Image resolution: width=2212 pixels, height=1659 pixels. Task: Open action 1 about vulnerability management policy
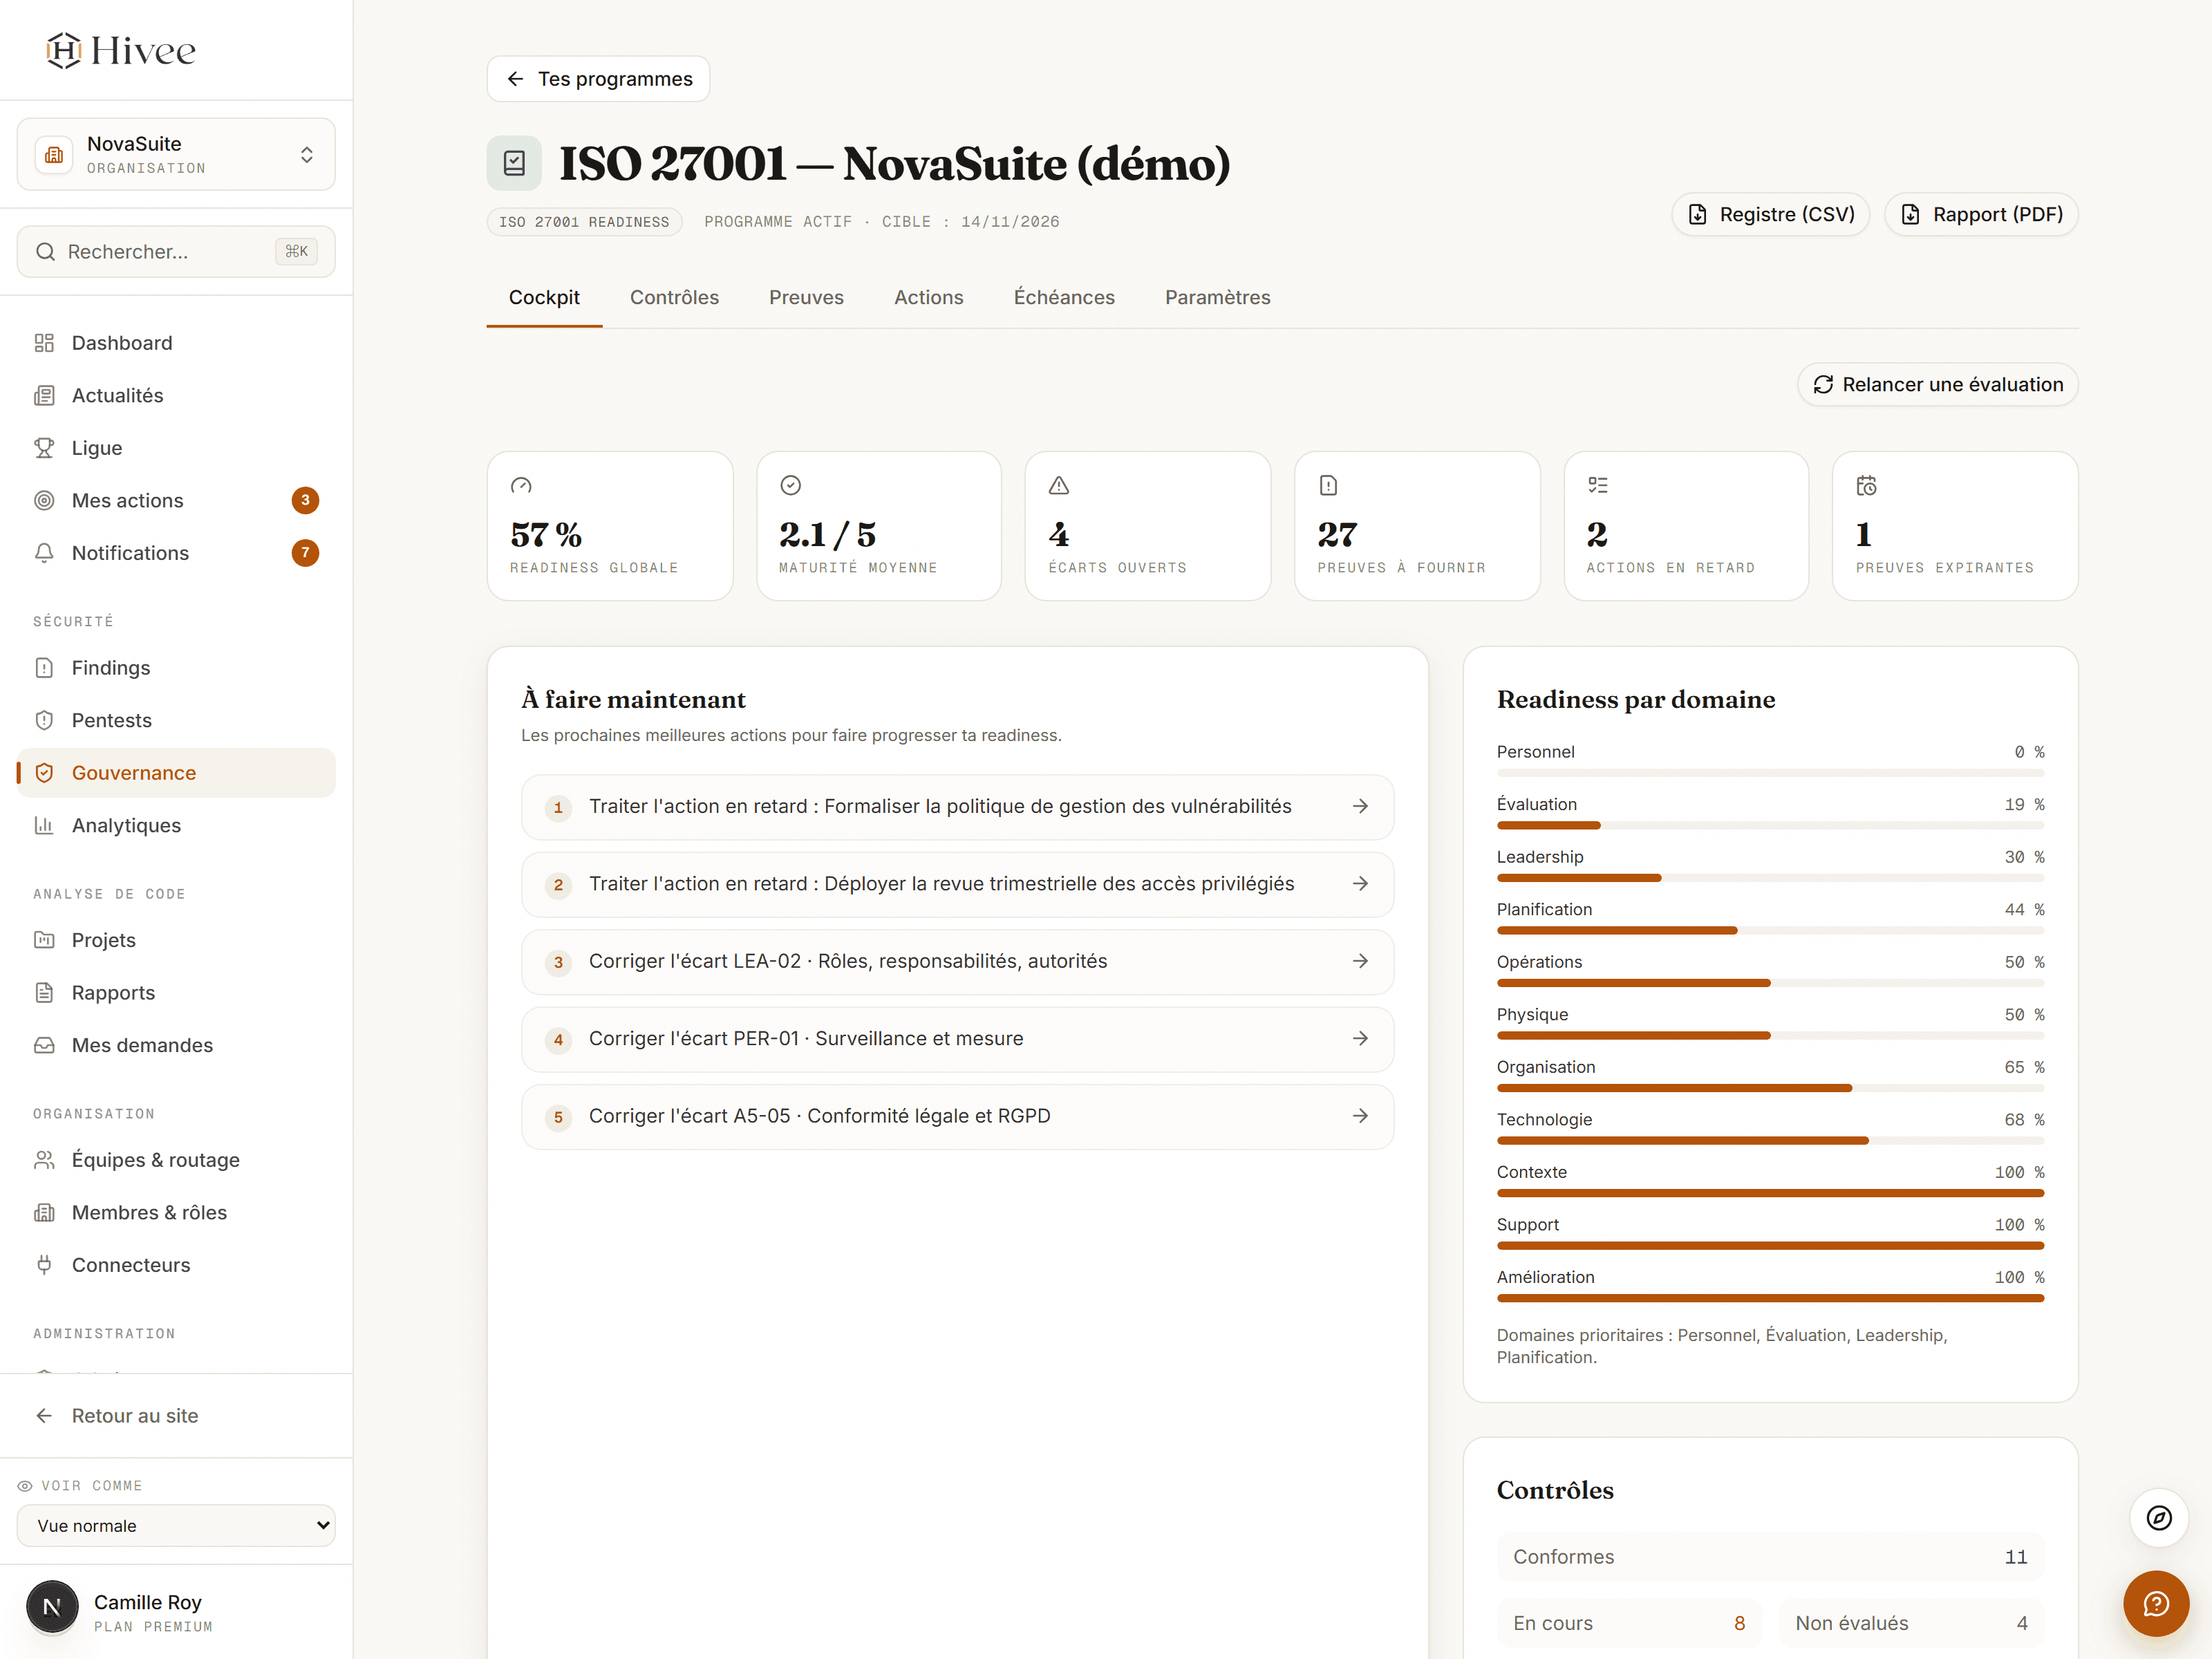pyautogui.click(x=957, y=807)
